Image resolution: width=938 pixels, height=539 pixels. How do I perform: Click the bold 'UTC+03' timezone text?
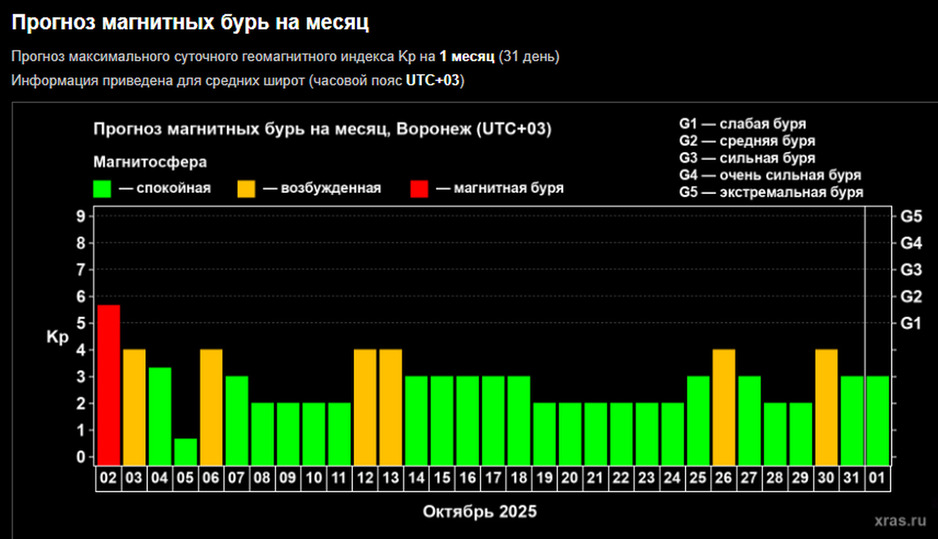point(433,81)
